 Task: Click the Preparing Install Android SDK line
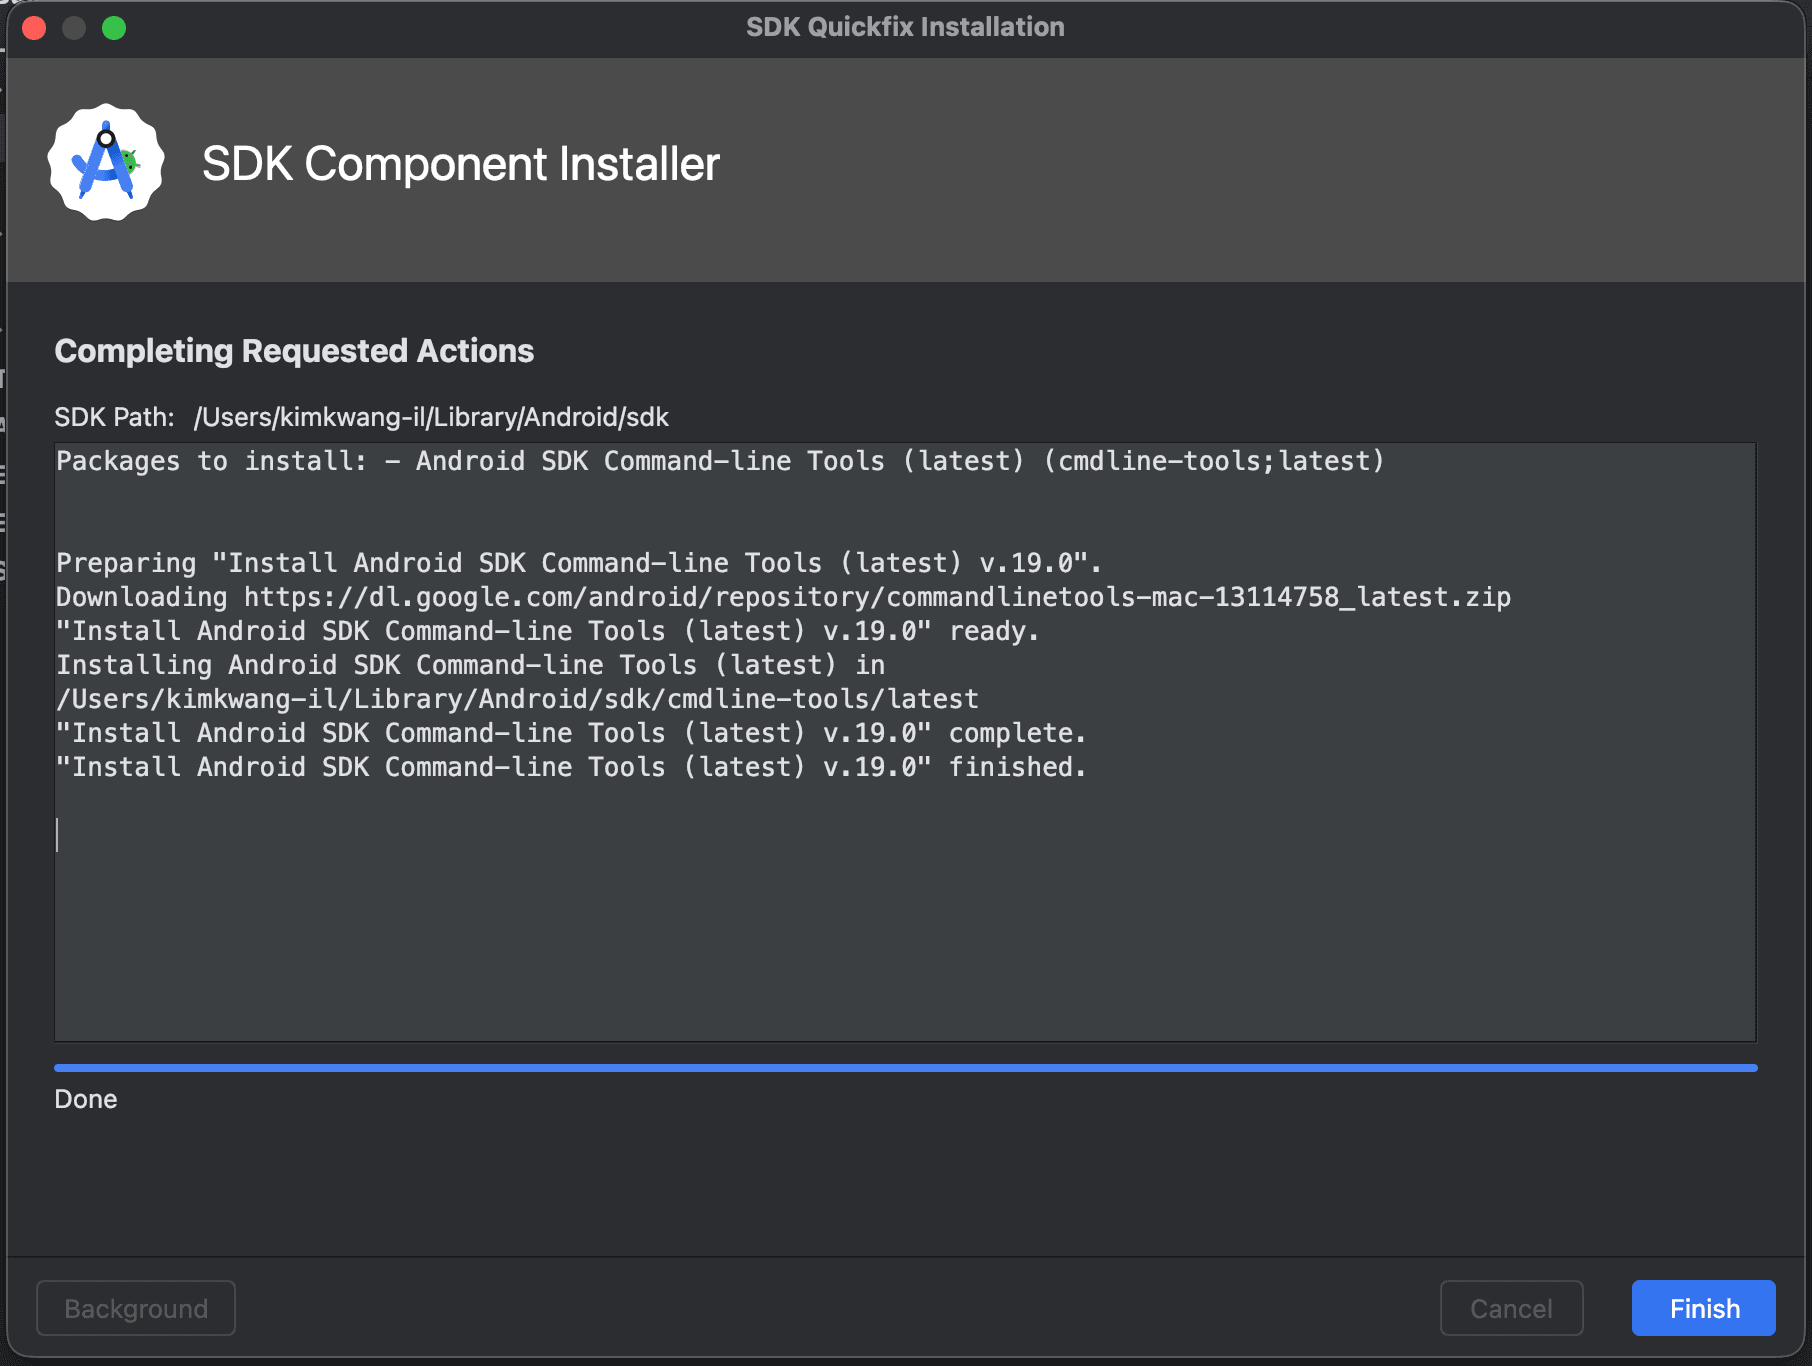(x=579, y=563)
